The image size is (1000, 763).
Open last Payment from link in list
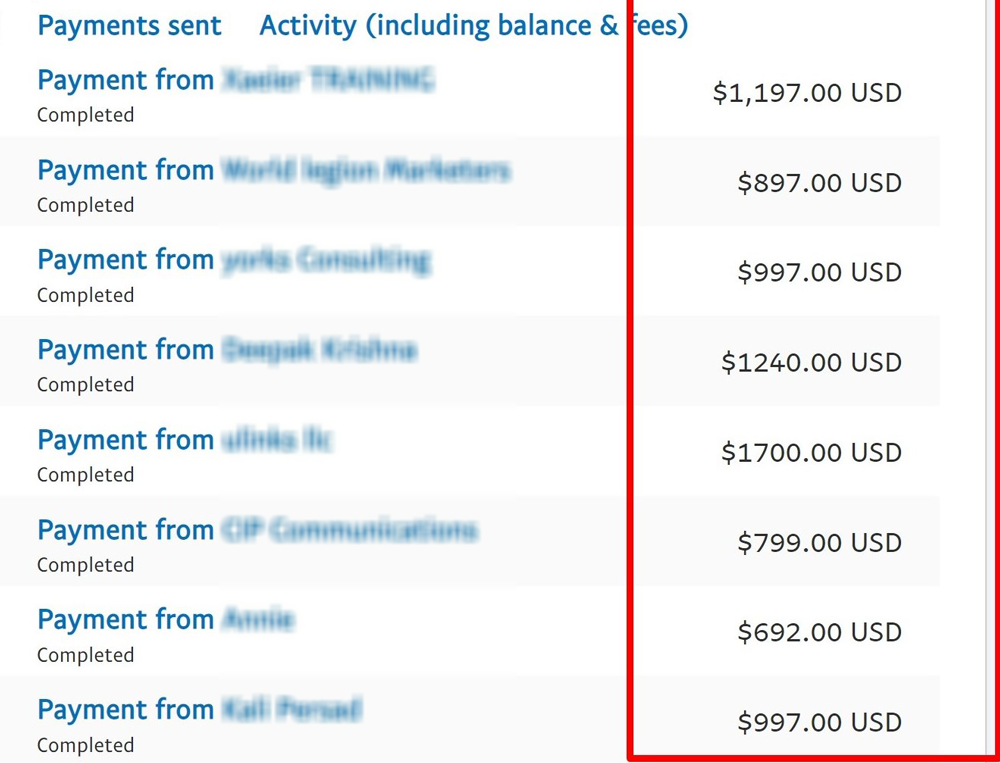tap(199, 711)
